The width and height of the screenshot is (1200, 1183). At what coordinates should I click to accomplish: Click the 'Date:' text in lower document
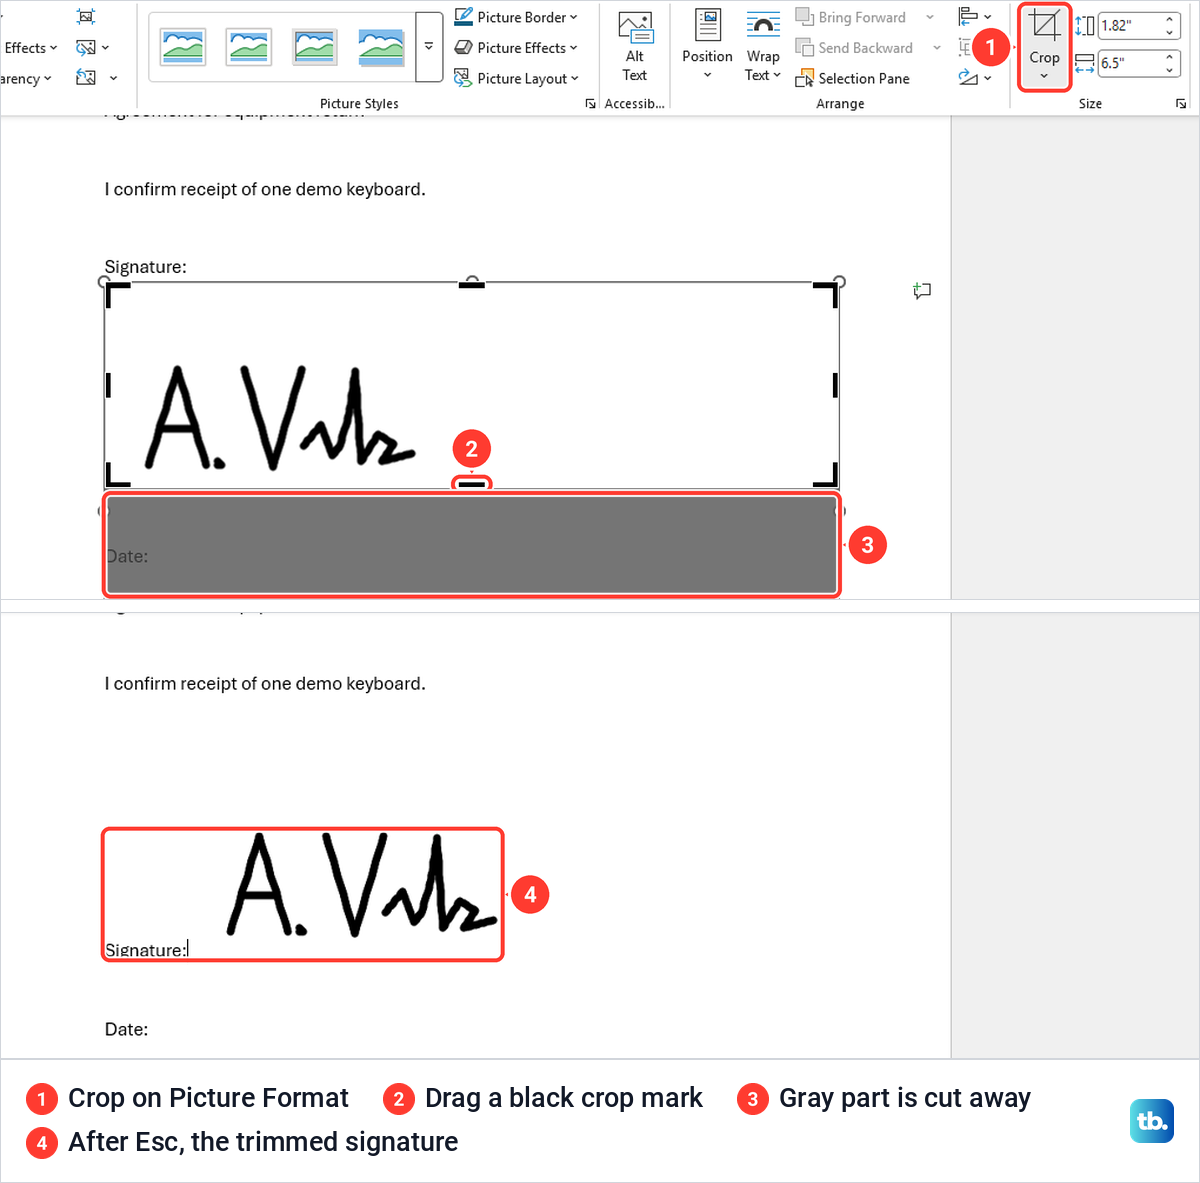[127, 1029]
